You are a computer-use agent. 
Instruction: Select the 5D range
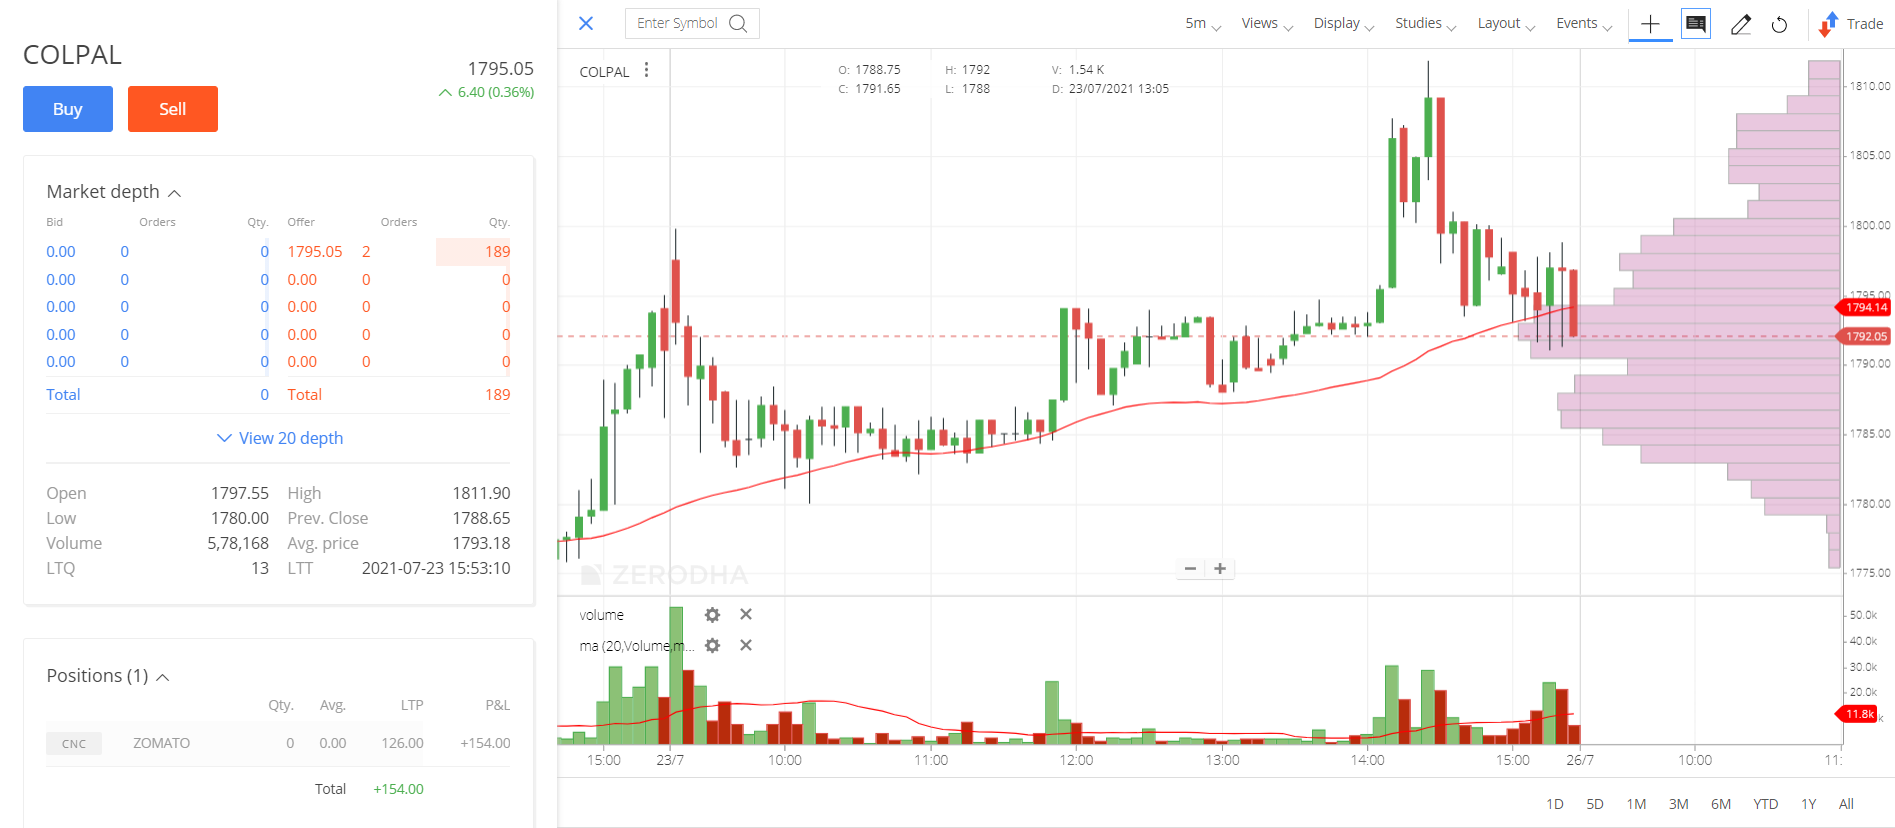click(x=1595, y=804)
